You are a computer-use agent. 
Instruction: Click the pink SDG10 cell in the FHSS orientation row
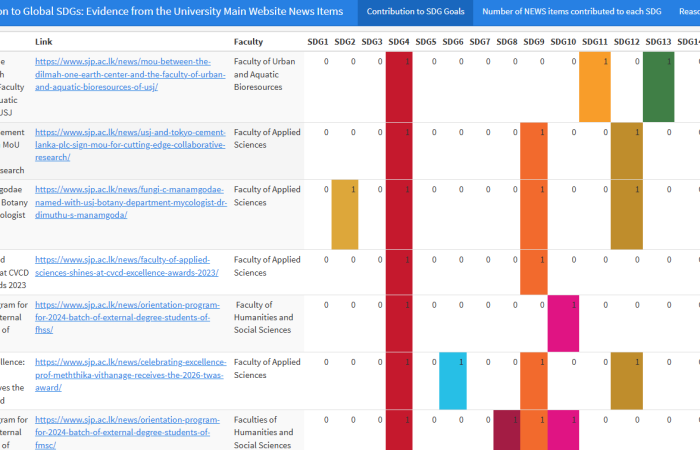click(562, 323)
